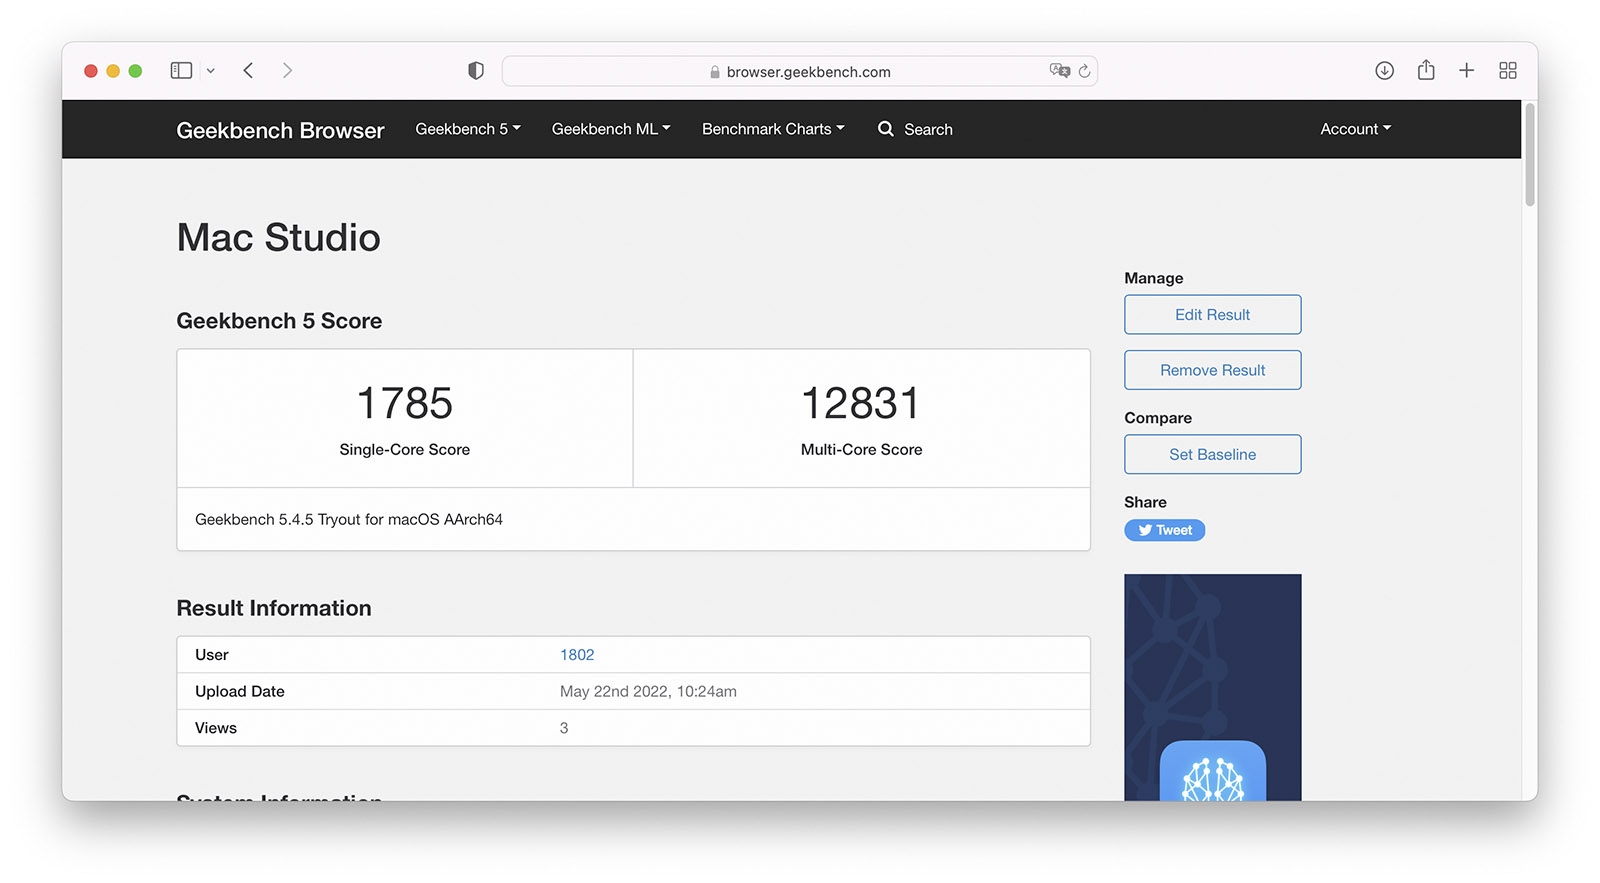Reload the current page
The width and height of the screenshot is (1600, 883).
1084,71
